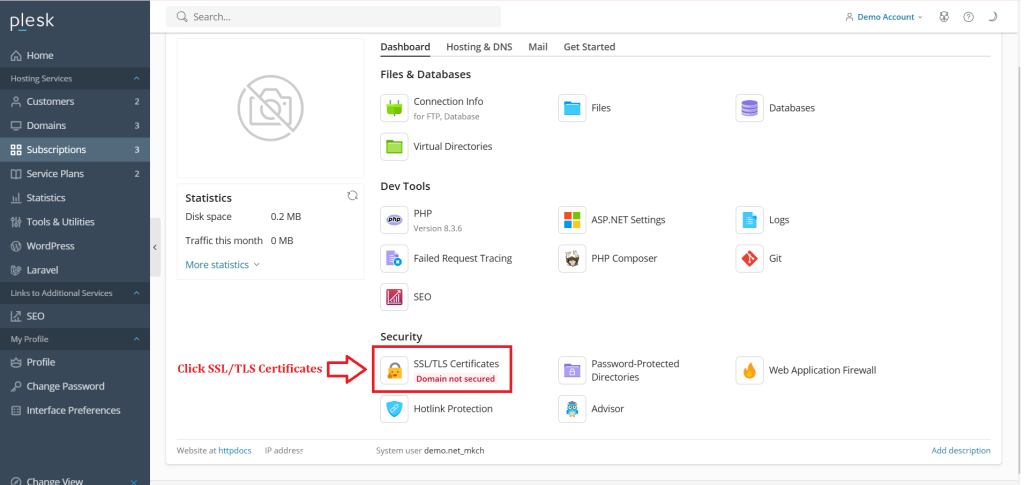Click Add description link
Image resolution: width=1024 pixels, height=485 pixels.
click(x=961, y=450)
